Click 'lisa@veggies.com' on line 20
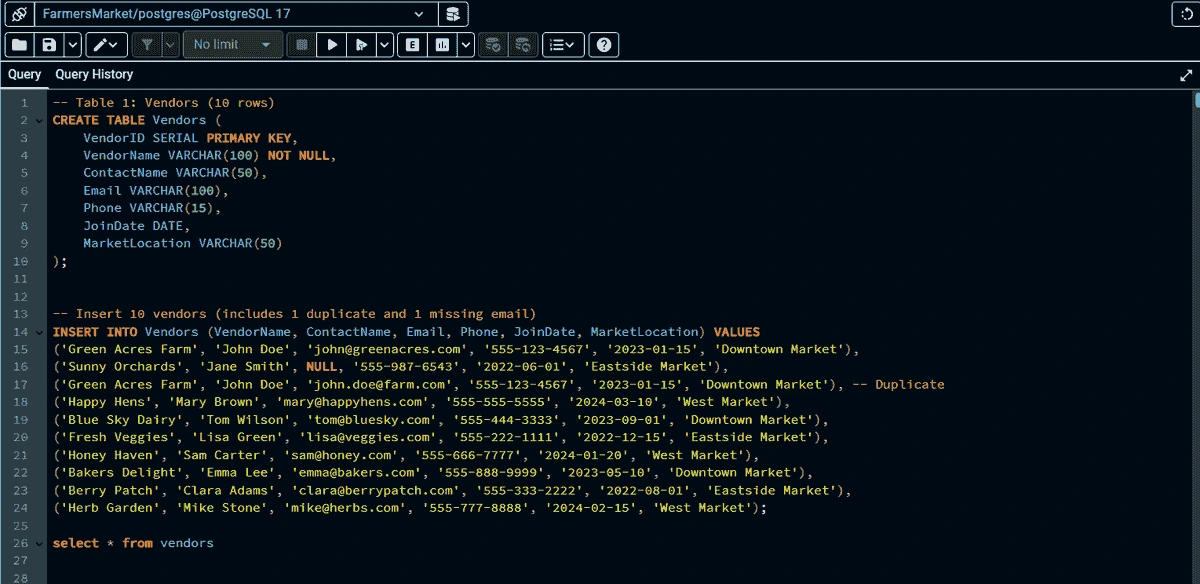The image size is (1200, 584). click(368, 437)
